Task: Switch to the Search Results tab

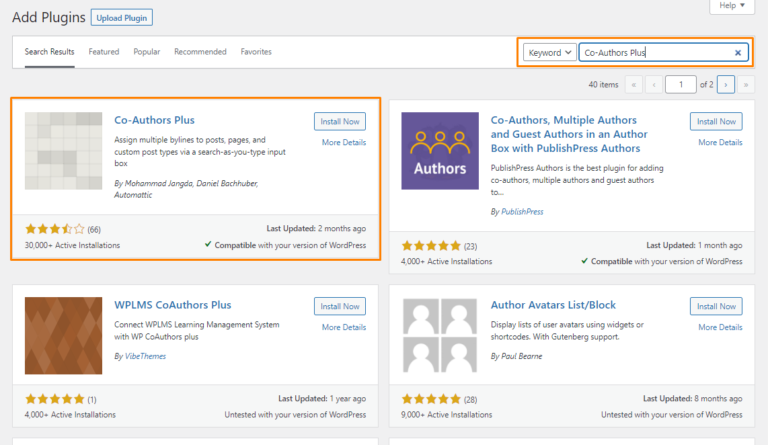Action: (x=49, y=51)
